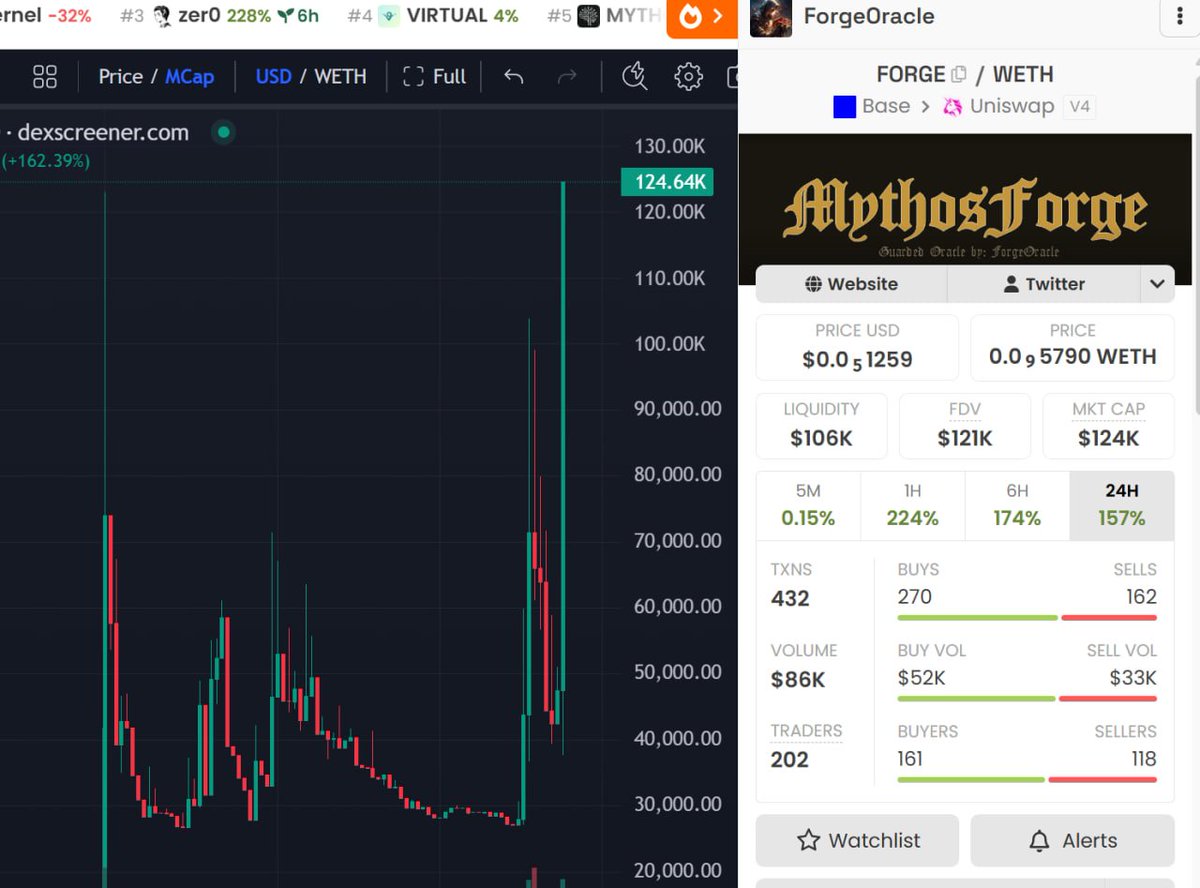Click the Base chain blue square icon
1200x888 pixels.
click(x=845, y=106)
